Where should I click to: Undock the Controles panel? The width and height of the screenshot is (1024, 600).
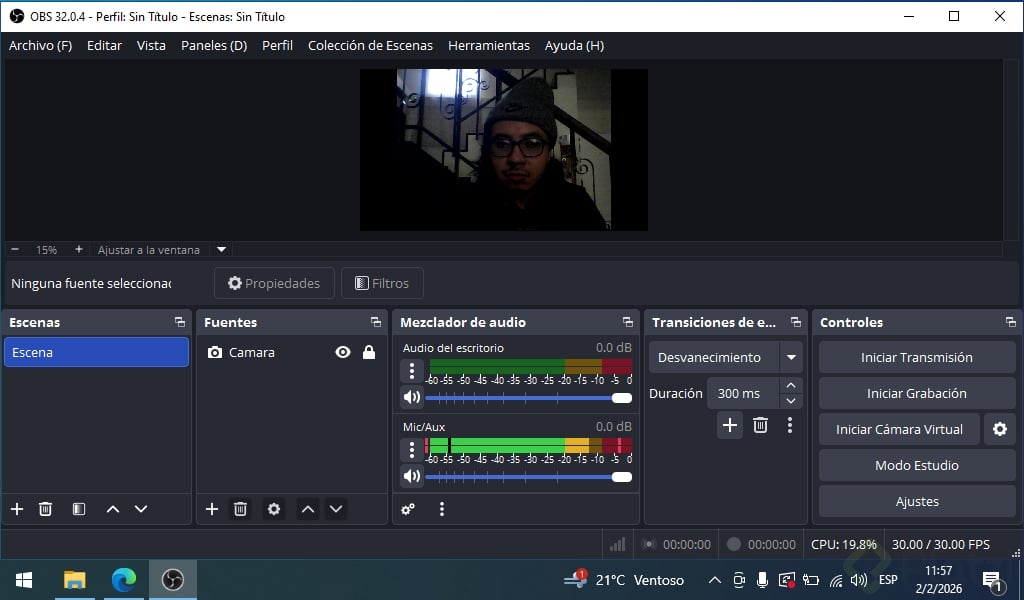(1010, 322)
